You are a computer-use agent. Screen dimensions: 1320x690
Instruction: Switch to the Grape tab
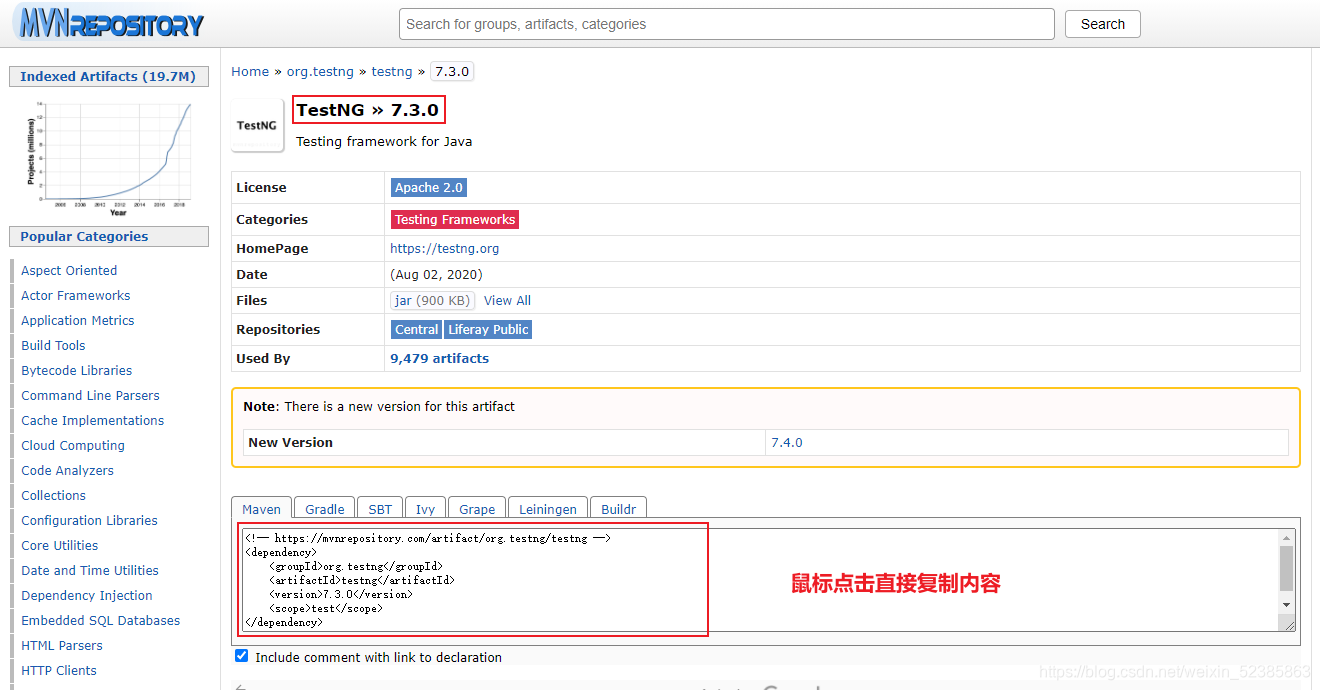tap(477, 508)
